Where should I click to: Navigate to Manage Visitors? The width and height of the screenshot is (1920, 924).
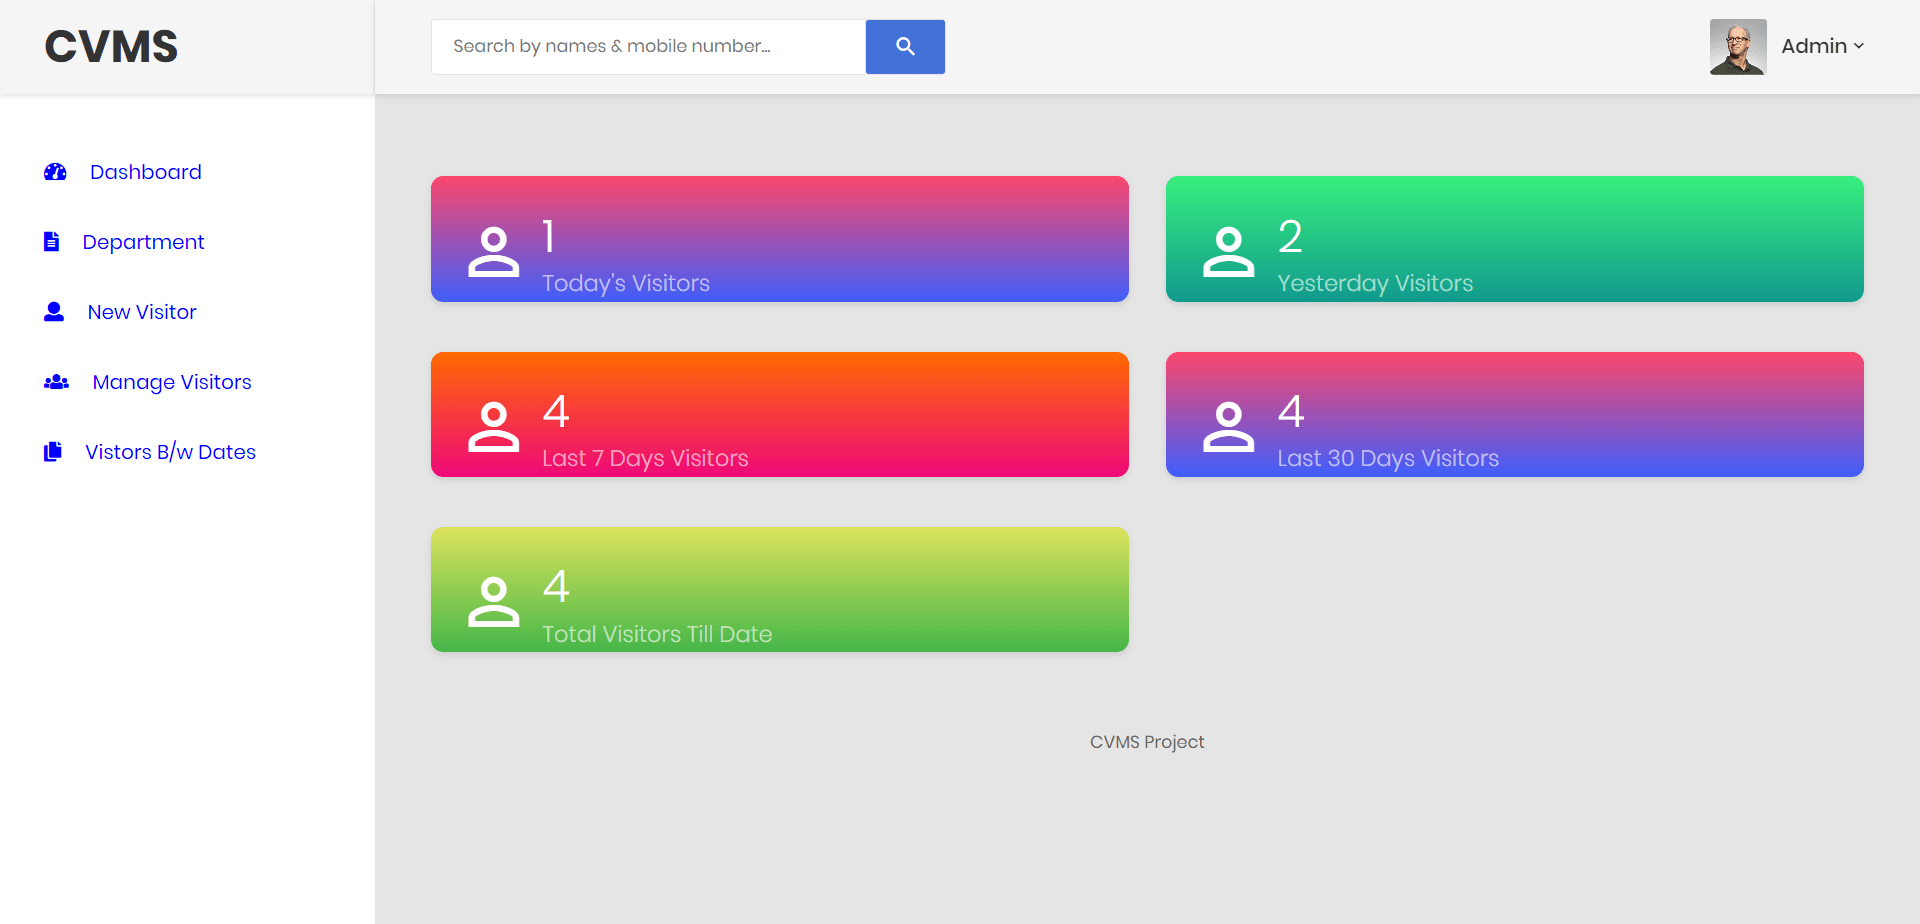[x=171, y=381]
